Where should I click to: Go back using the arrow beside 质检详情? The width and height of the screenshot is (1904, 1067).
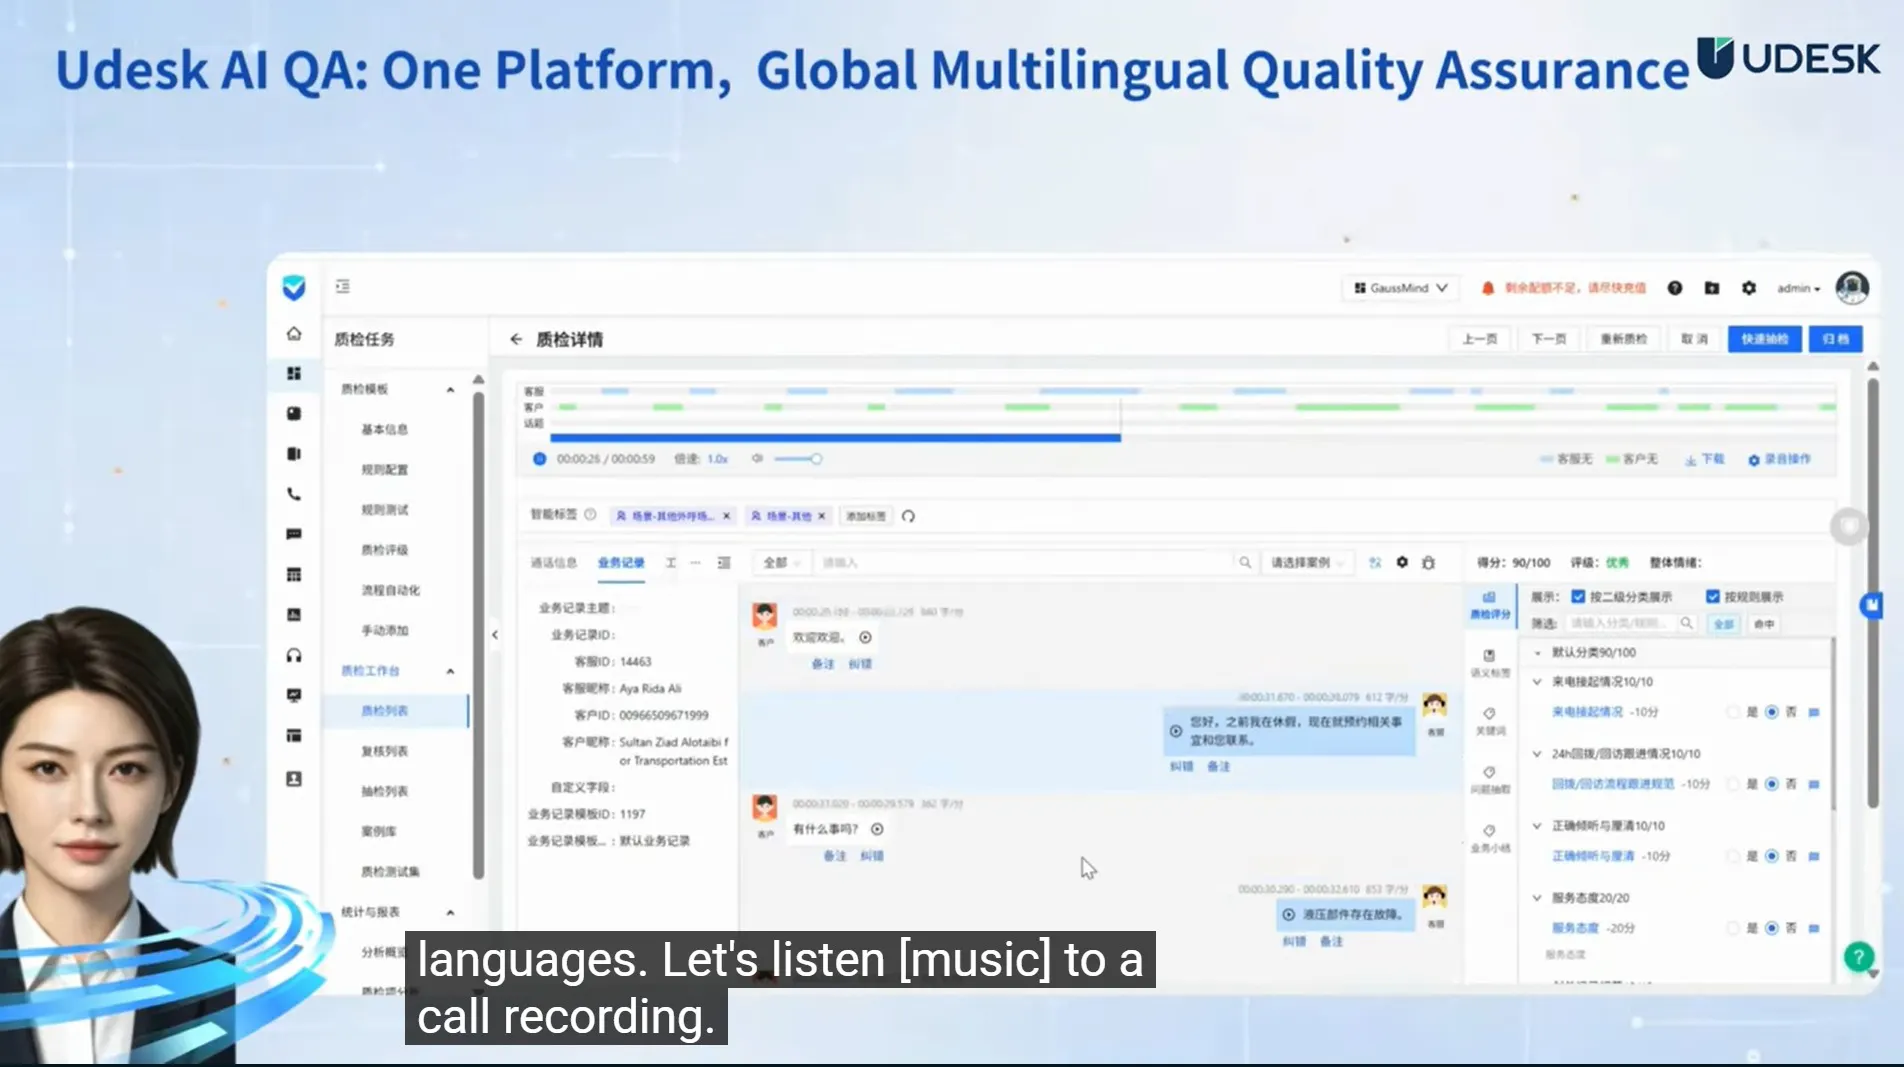(516, 339)
